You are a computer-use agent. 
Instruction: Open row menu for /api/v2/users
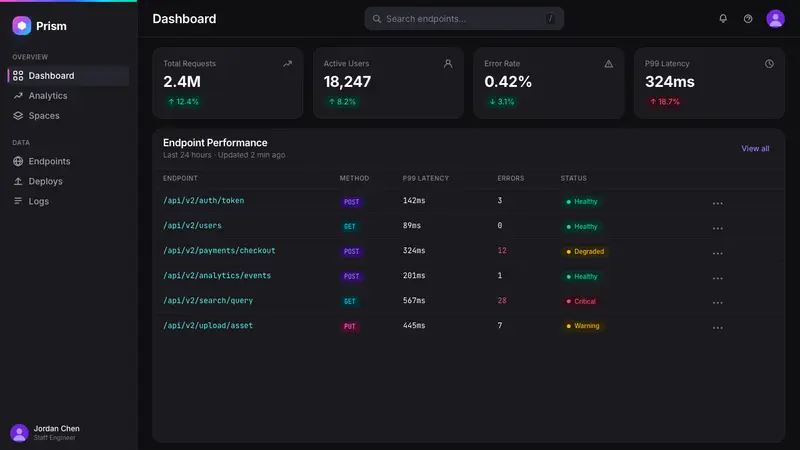coord(717,228)
